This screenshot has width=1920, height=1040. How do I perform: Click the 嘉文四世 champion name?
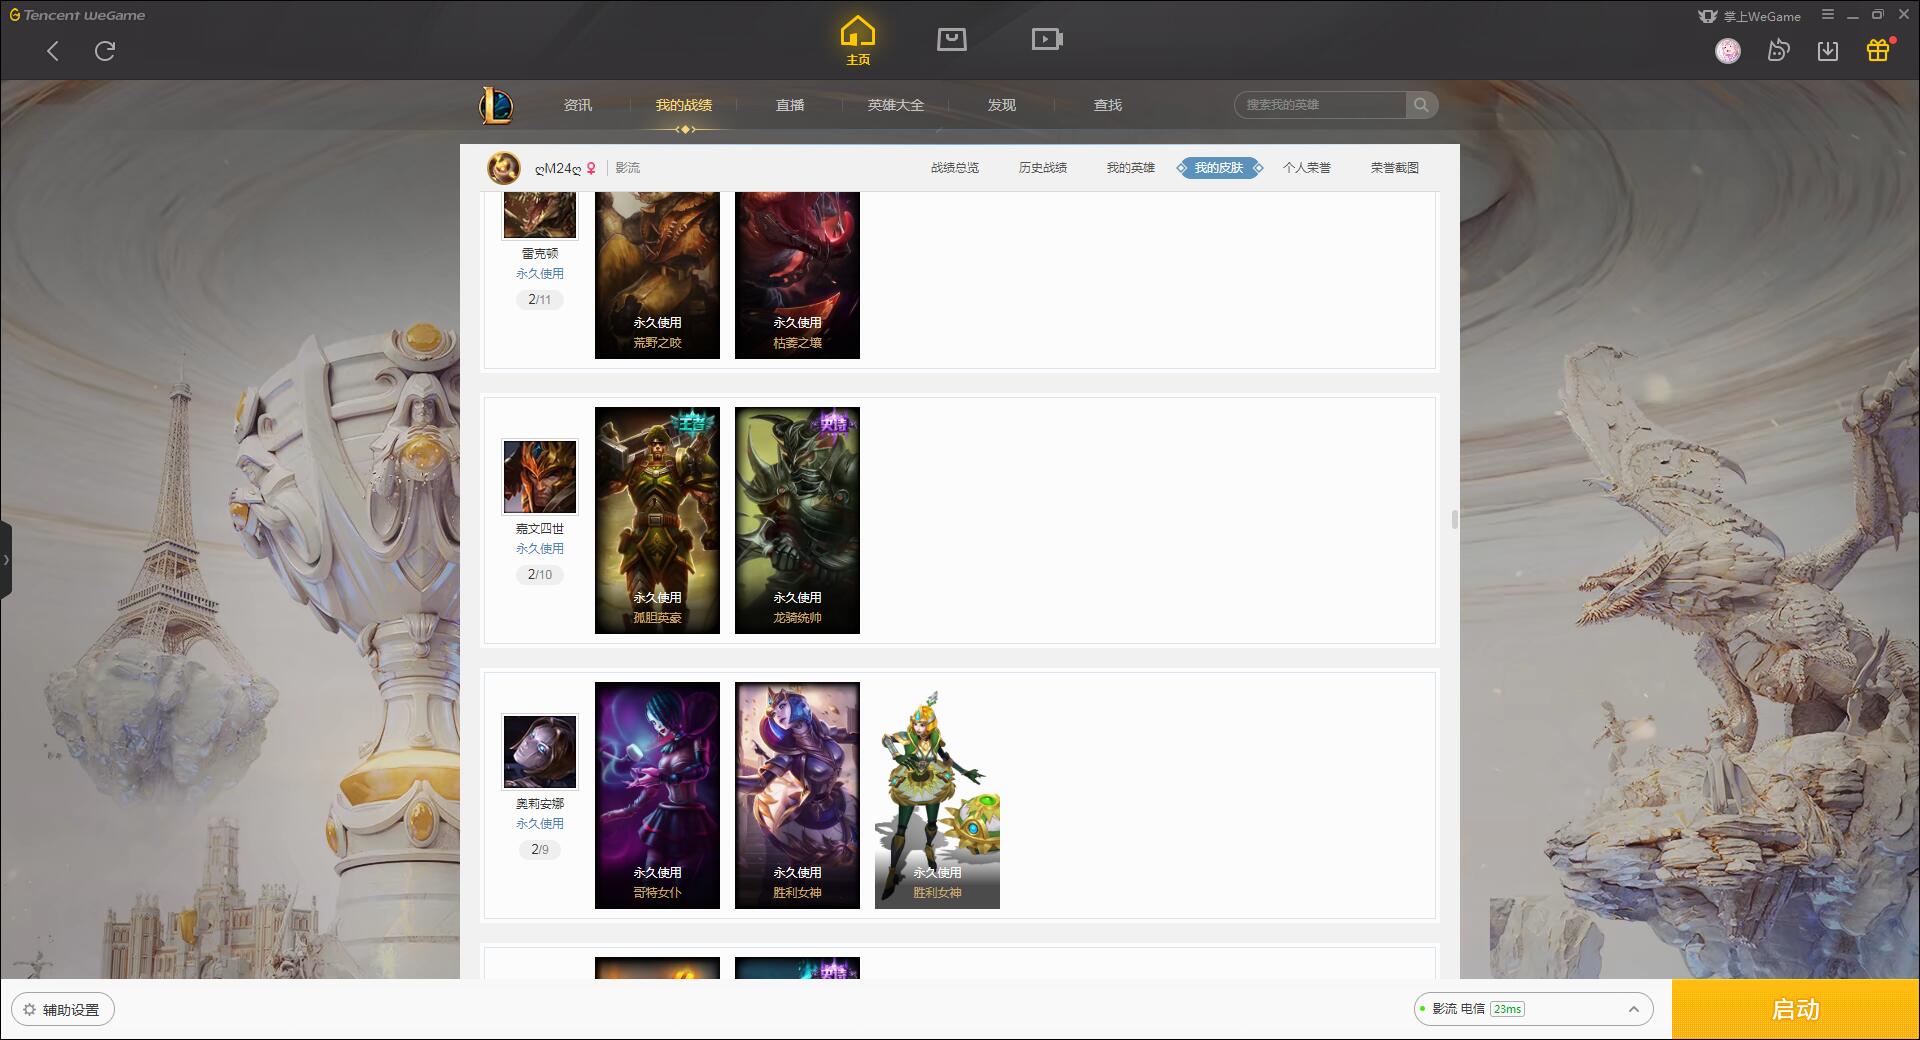point(540,529)
